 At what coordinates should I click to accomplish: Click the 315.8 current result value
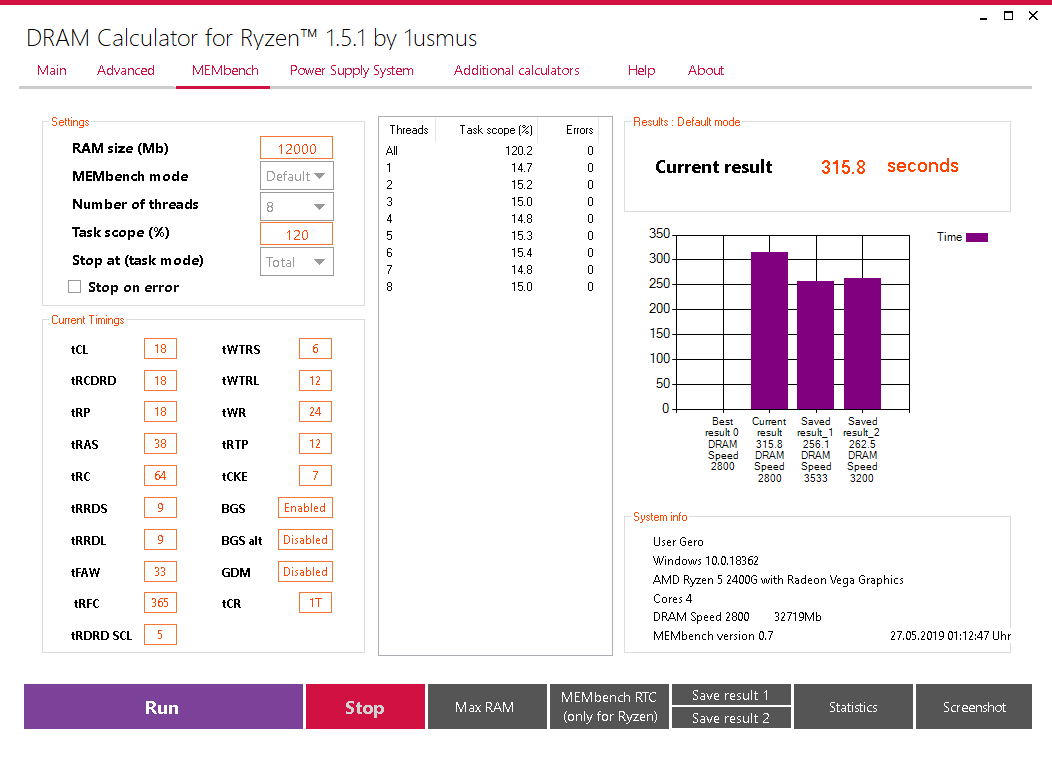tap(843, 167)
